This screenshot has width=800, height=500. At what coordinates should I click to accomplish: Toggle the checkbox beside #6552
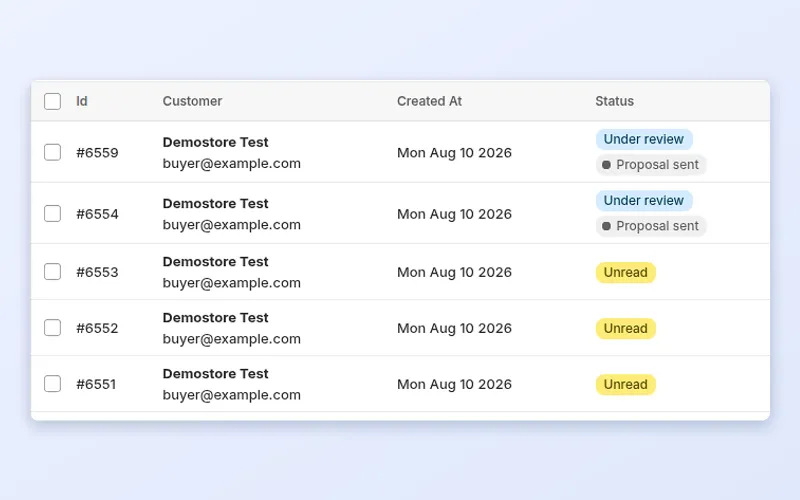pyautogui.click(x=53, y=328)
